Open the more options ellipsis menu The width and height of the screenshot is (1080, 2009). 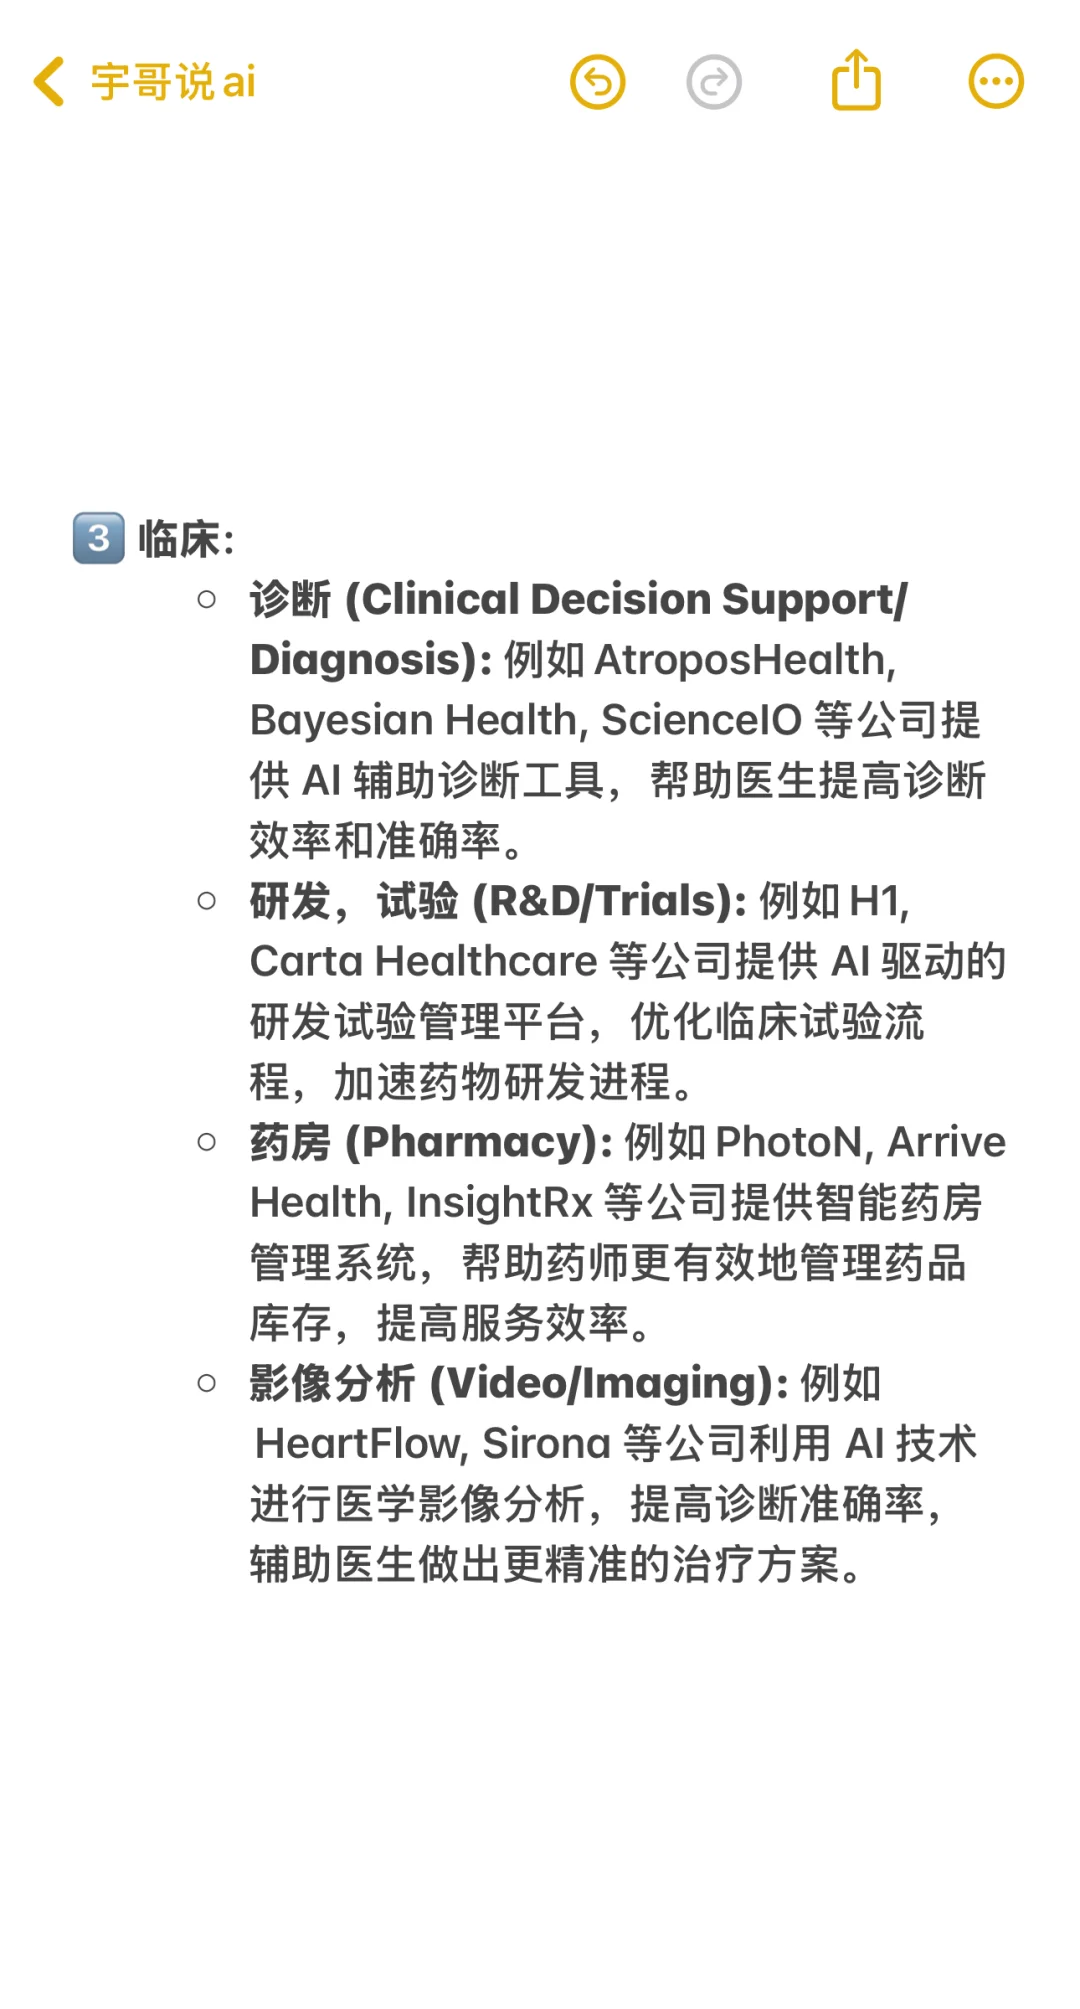(996, 82)
